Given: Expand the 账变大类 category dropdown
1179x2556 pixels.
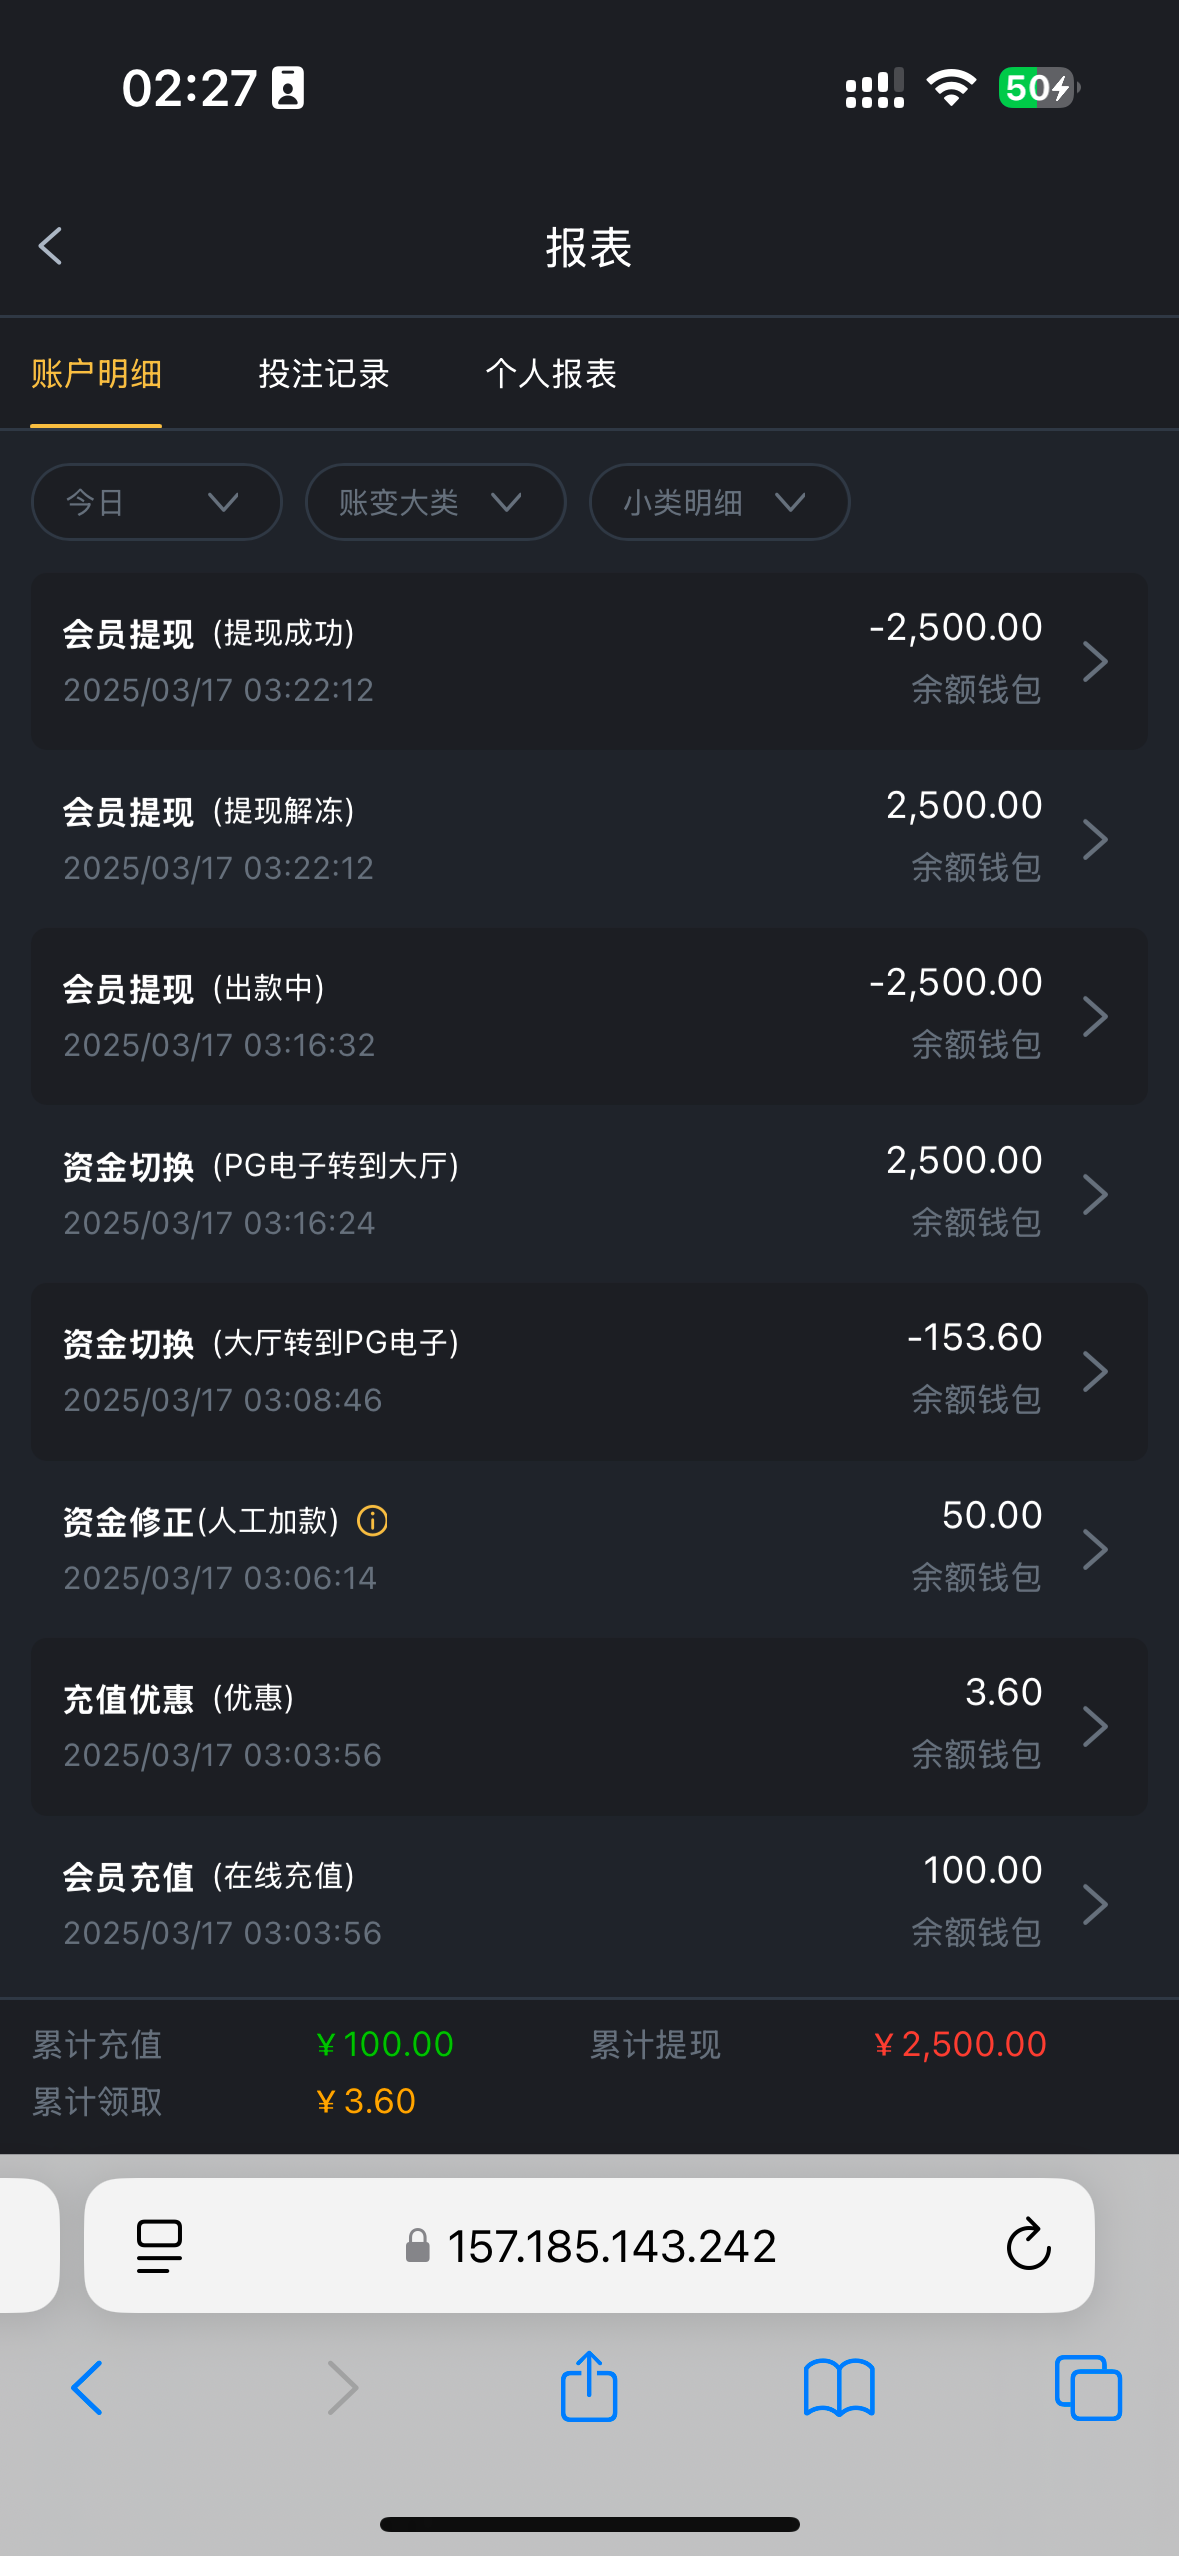Looking at the screenshot, I should 435,502.
